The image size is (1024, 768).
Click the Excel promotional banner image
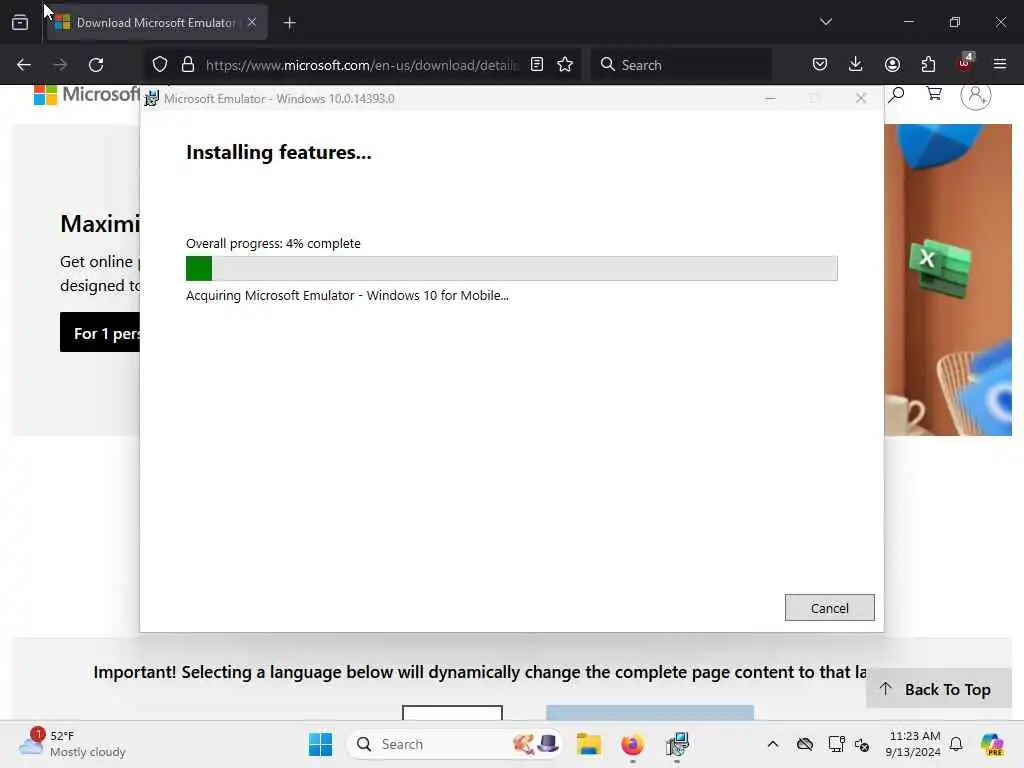pos(948,280)
